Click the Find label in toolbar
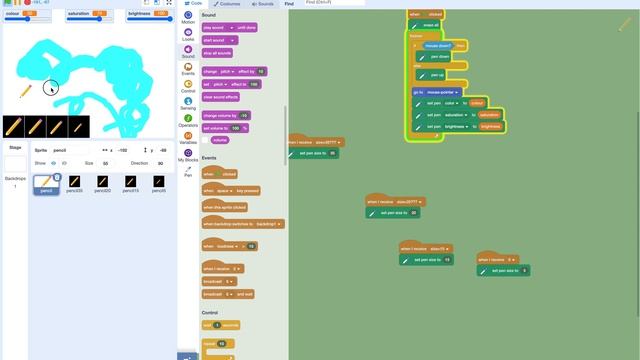 click(289, 4)
